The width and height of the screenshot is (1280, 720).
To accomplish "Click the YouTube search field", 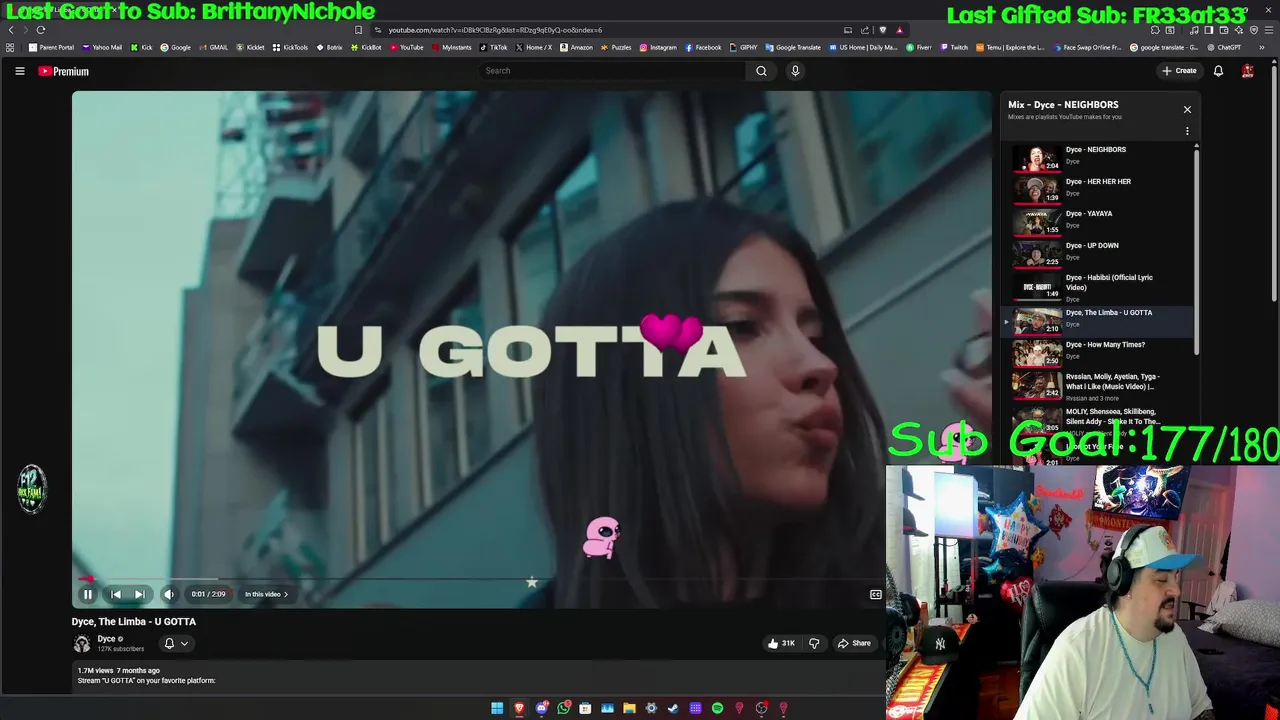I will (612, 71).
